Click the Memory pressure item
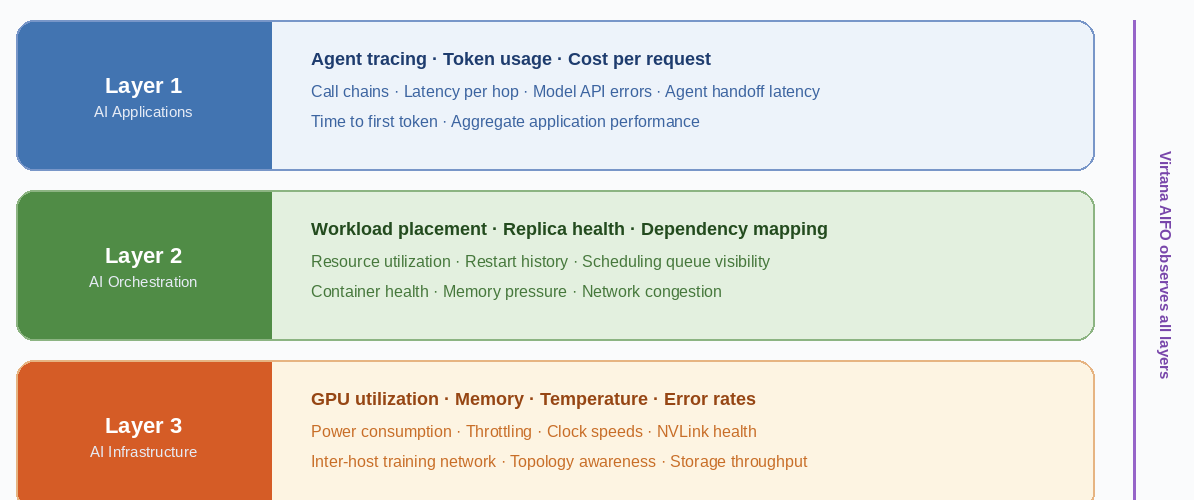The height and width of the screenshot is (500, 1194). (x=504, y=291)
